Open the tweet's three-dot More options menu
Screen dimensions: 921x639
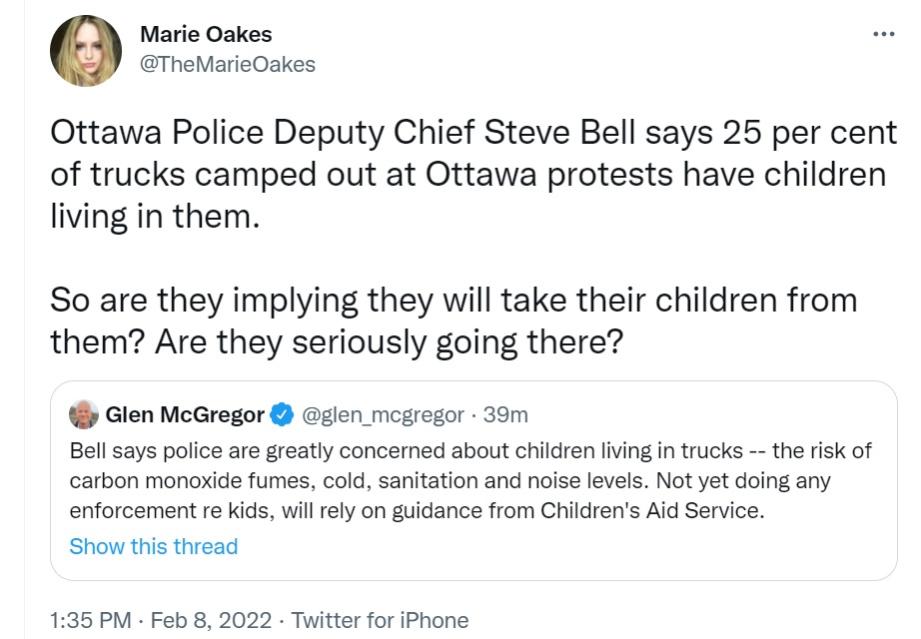(x=883, y=35)
